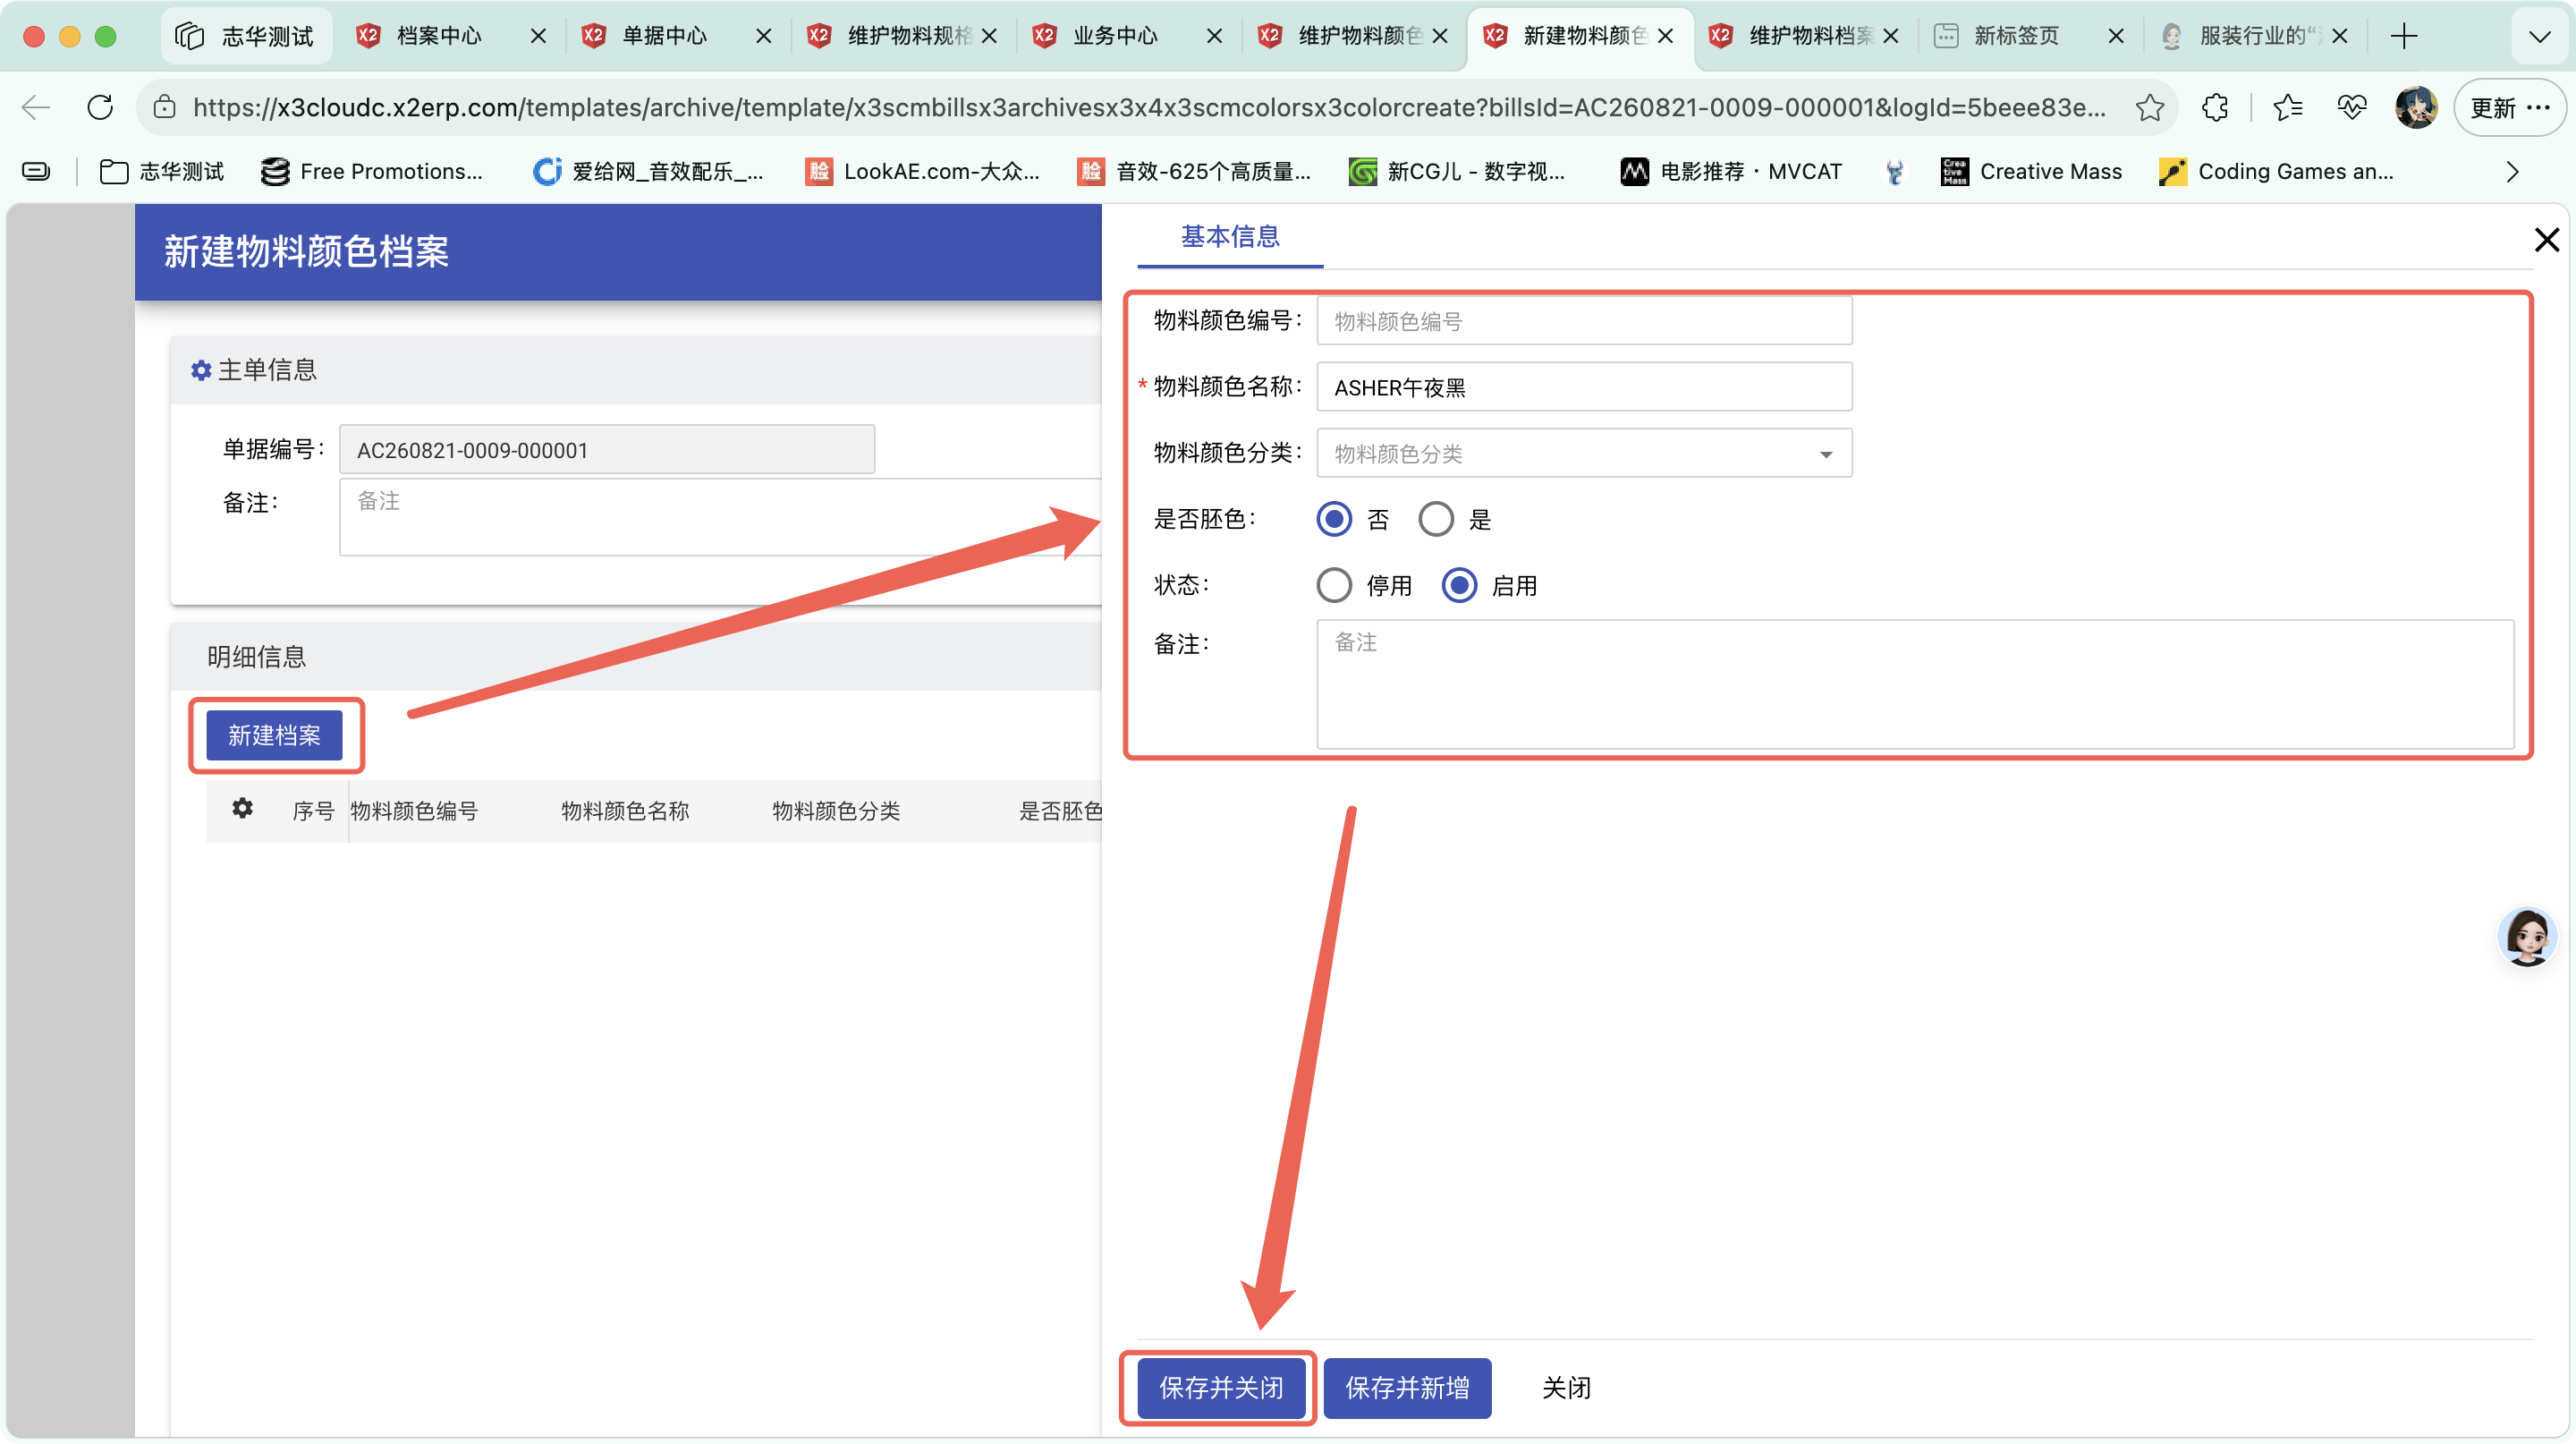Click the browser address bar URL
Image resolution: width=2576 pixels, height=1444 pixels.
(1150, 108)
